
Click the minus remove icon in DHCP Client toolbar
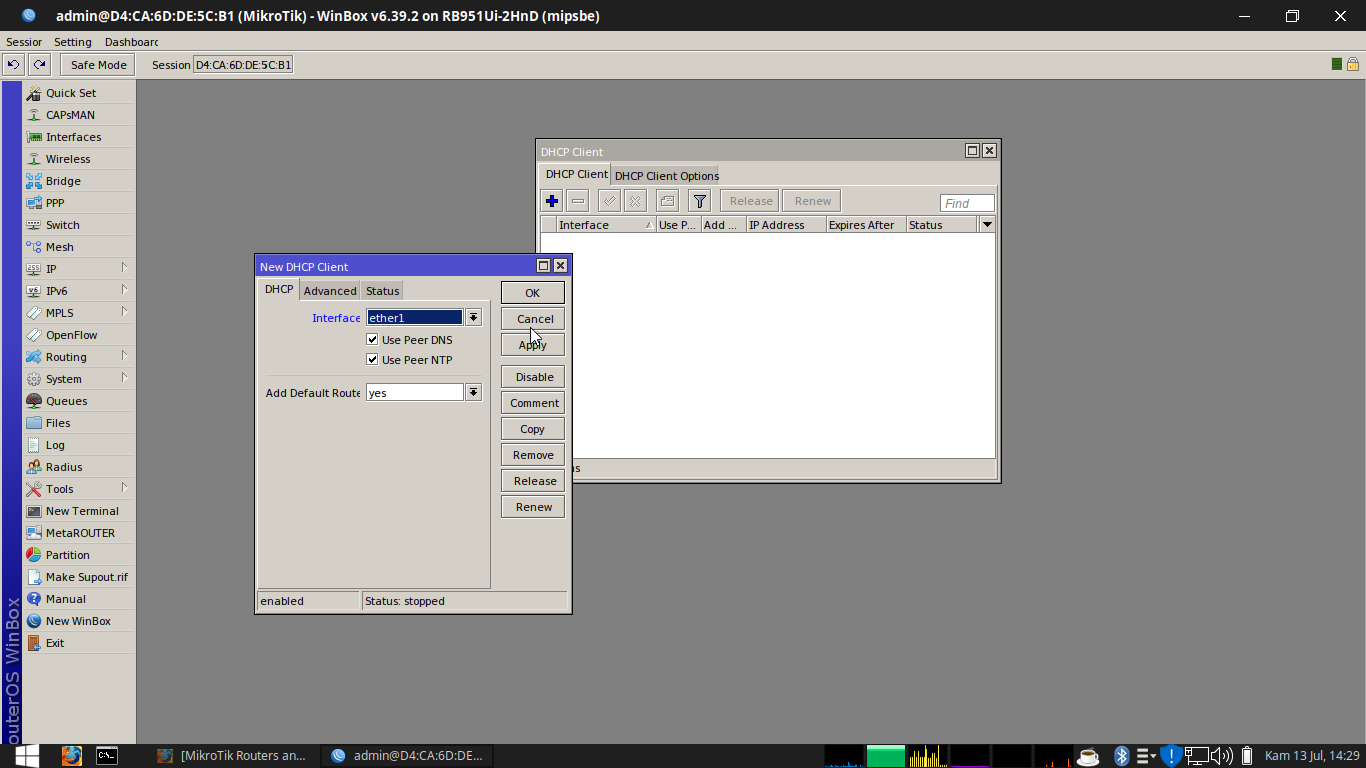578,201
